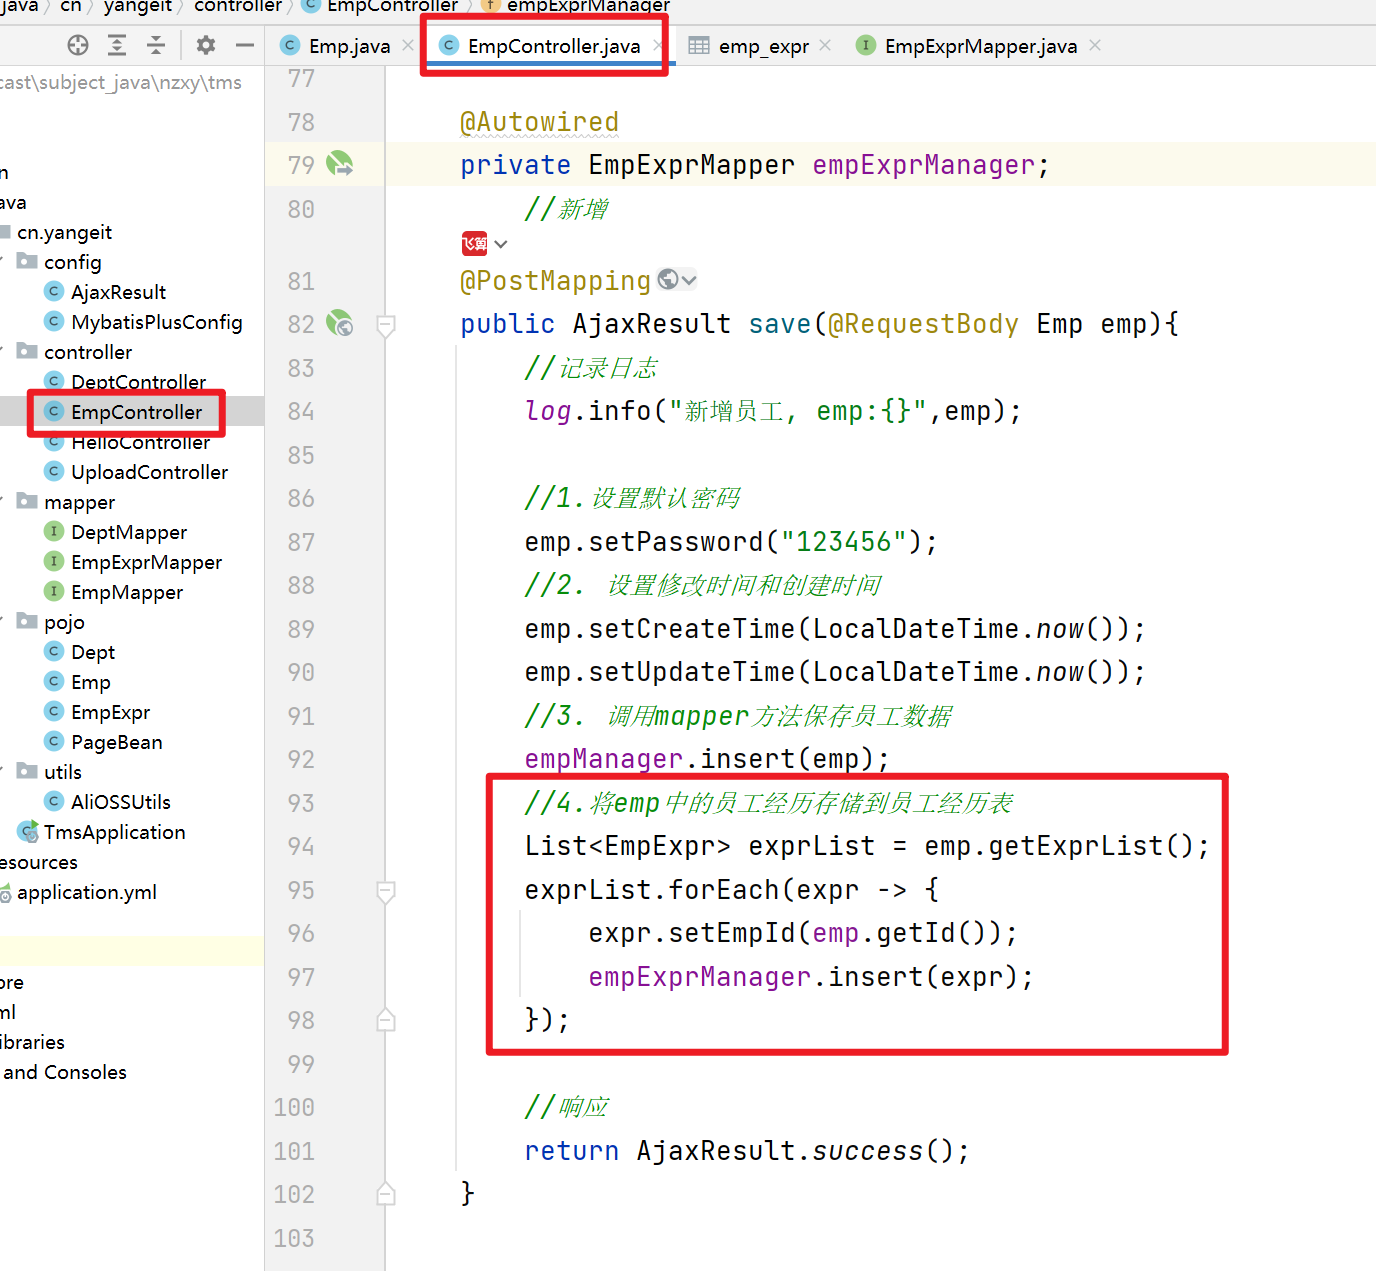Collapse save method using line 82 fold marker
Image resolution: width=1376 pixels, height=1271 pixels.
pyautogui.click(x=385, y=324)
